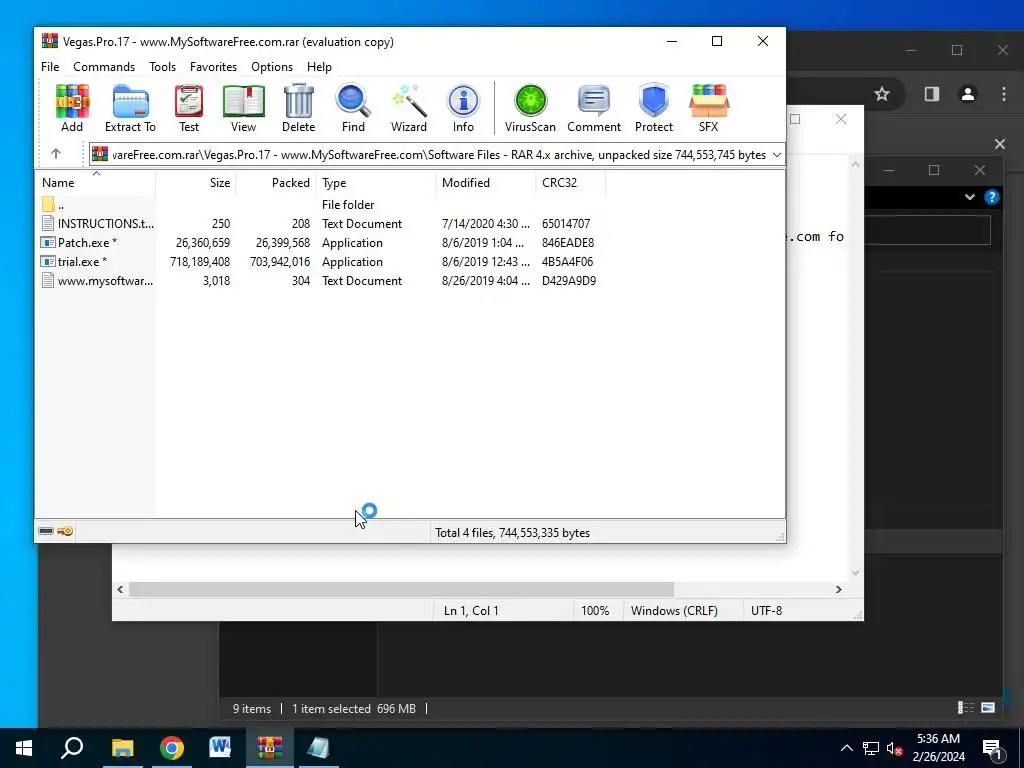
Task: Open the View file tool
Action: [243, 108]
